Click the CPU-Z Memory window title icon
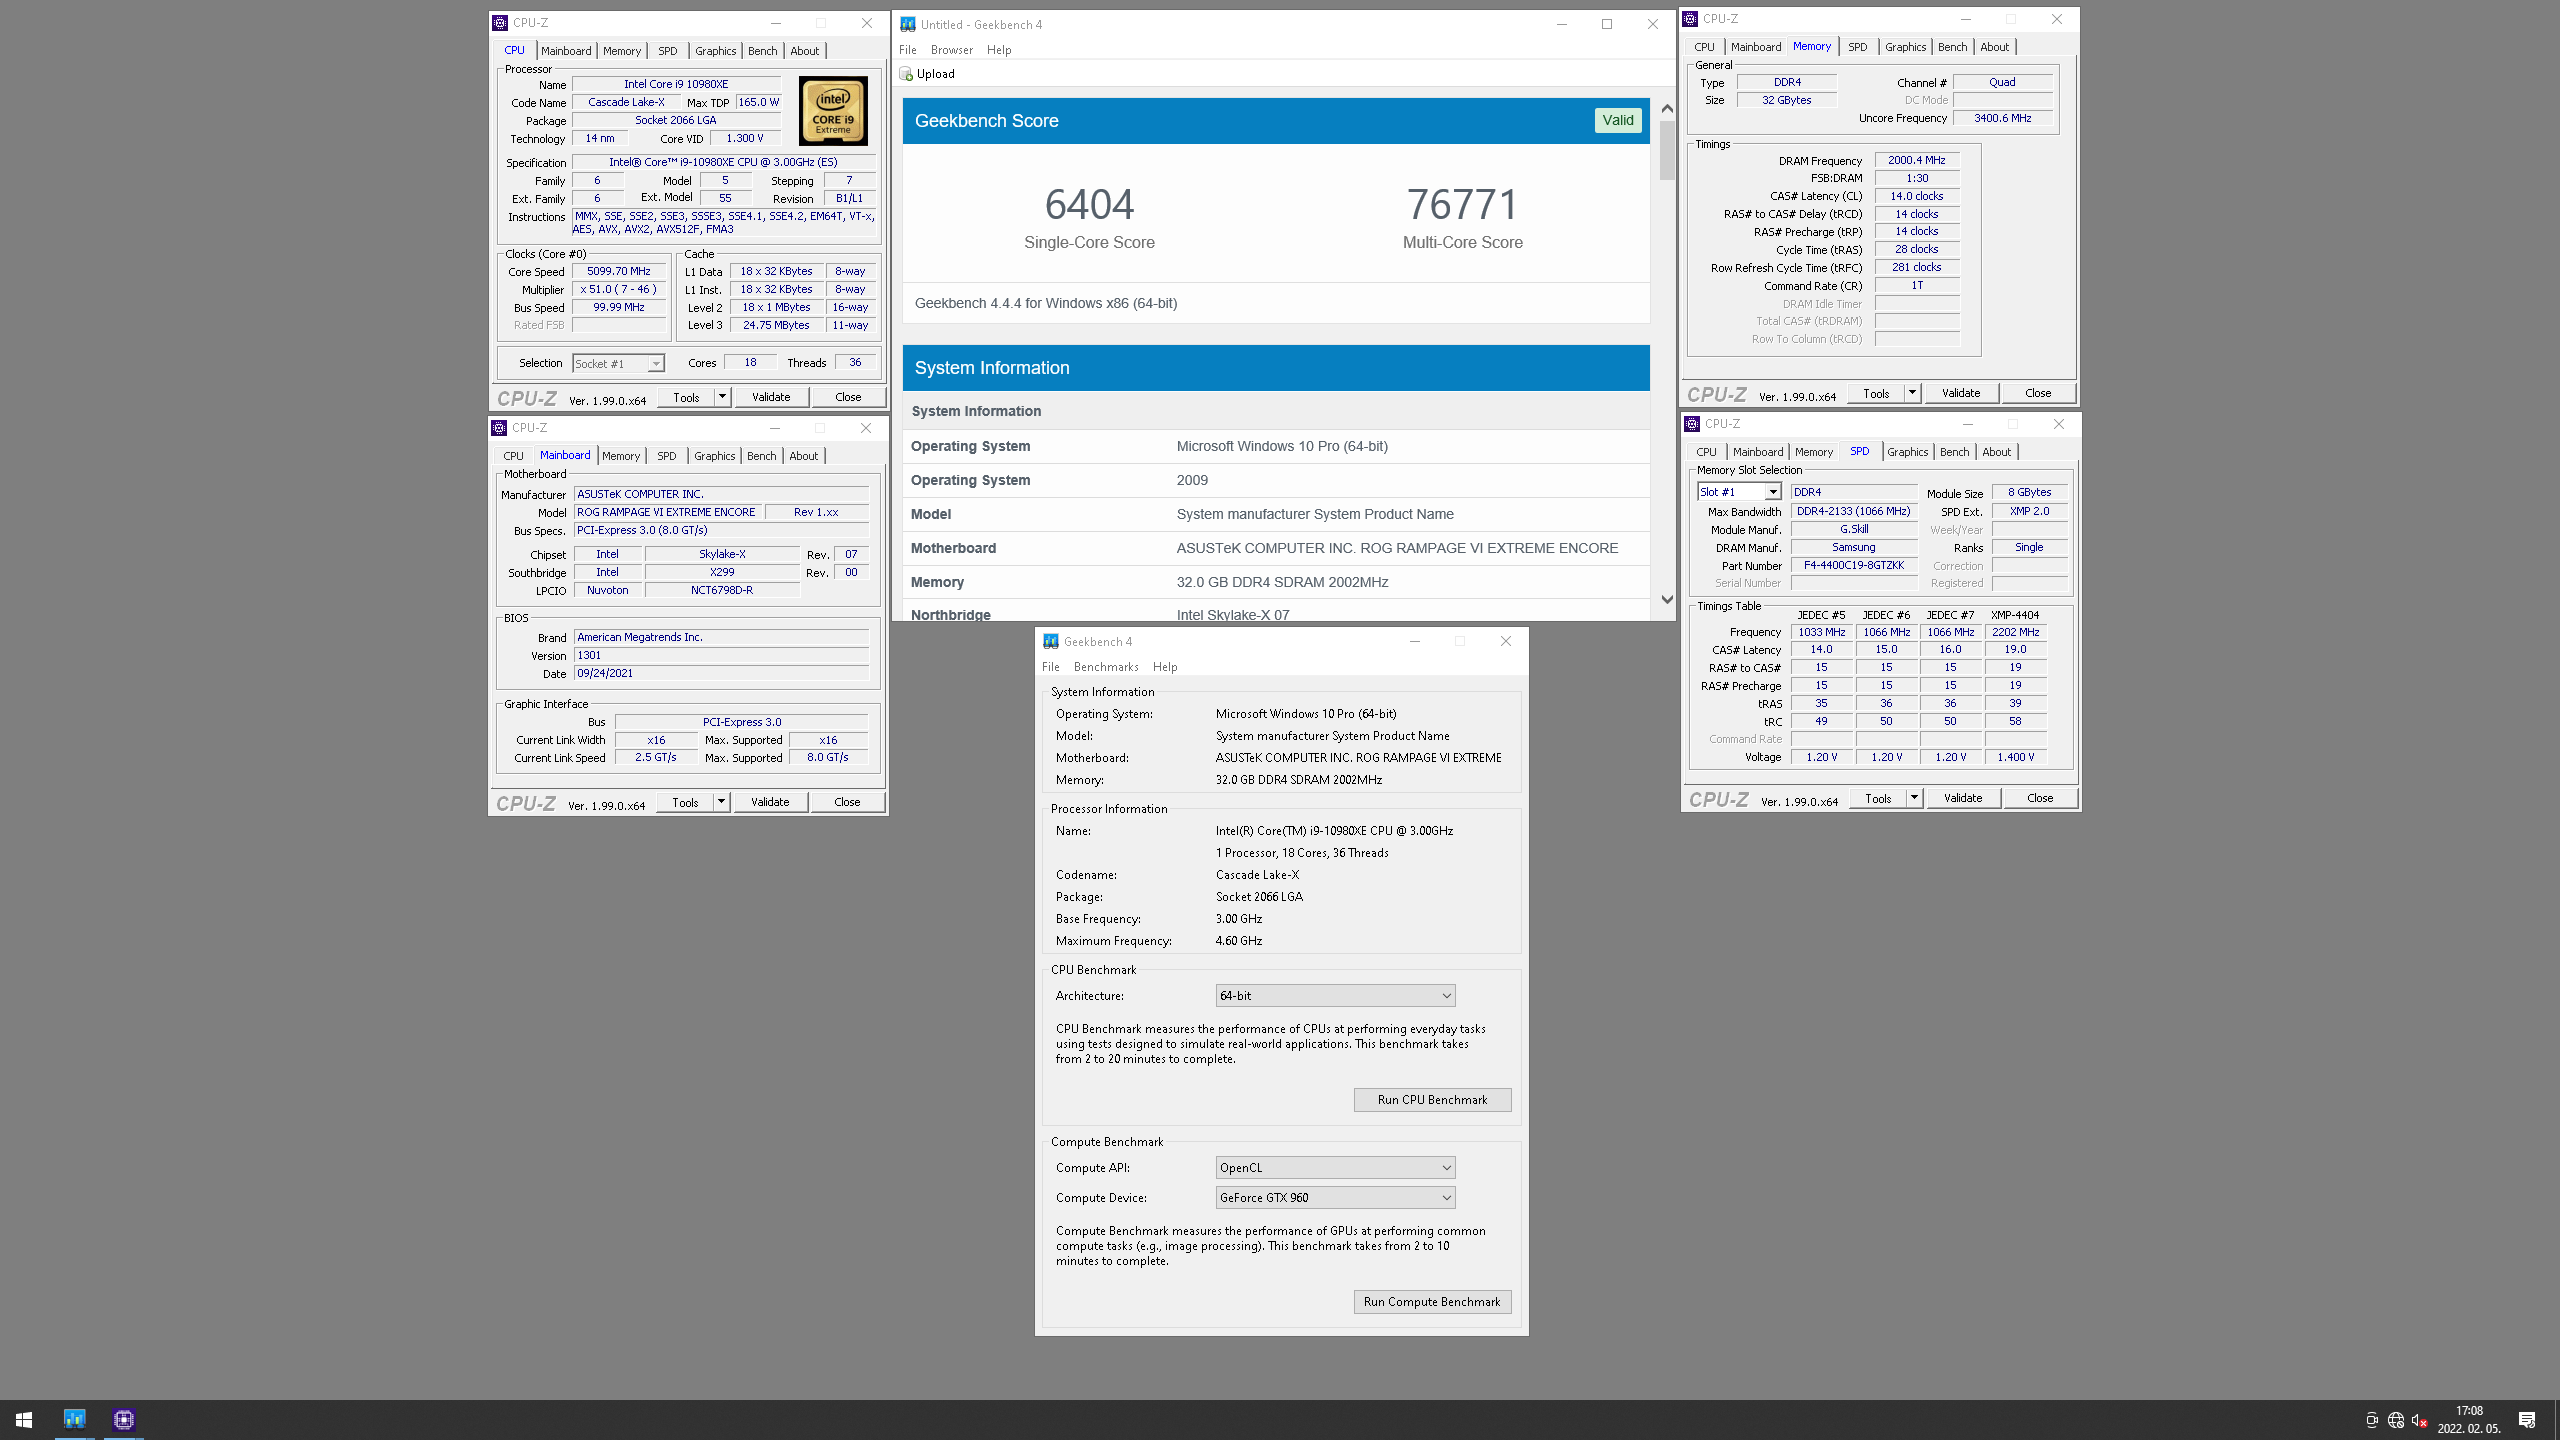 tap(1690, 19)
